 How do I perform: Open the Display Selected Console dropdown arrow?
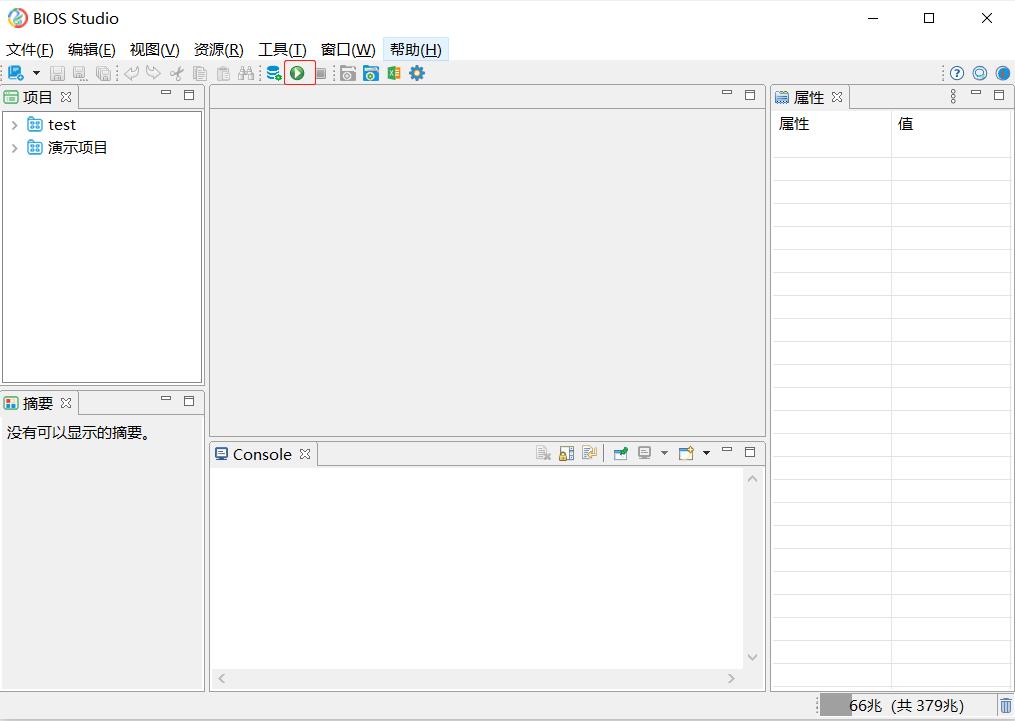coord(664,453)
